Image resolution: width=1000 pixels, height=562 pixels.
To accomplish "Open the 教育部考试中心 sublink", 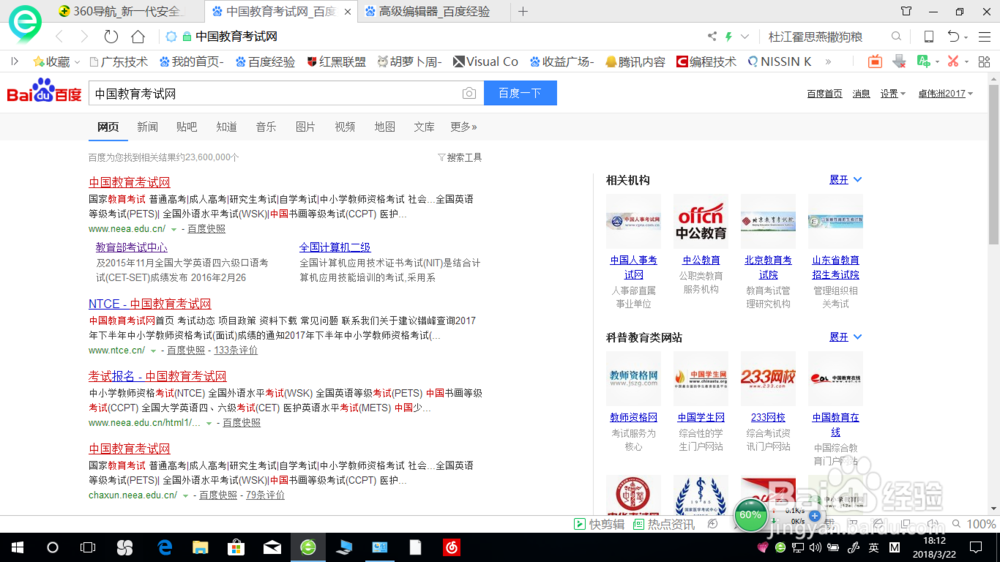I will pos(131,248).
